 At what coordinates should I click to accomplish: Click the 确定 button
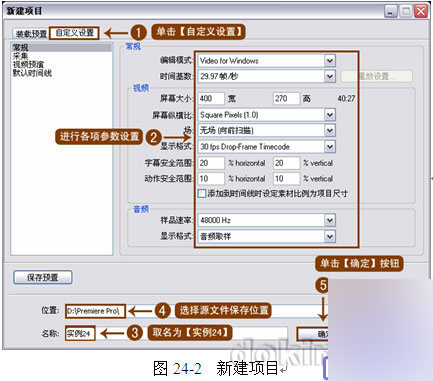click(x=313, y=334)
